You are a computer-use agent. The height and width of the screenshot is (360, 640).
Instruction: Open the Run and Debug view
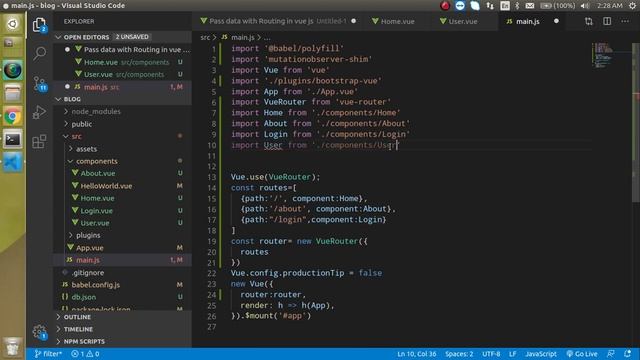40,112
